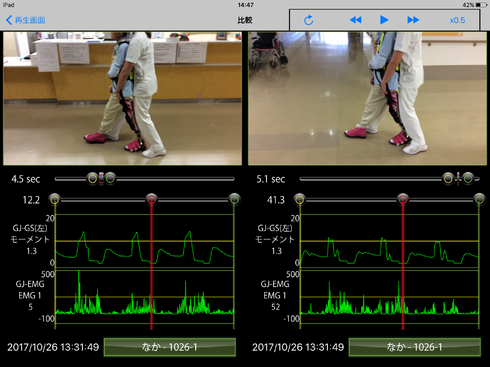Click red current-position marker on right 5.1 sec slider
This screenshot has width=490, height=367.
click(458, 179)
